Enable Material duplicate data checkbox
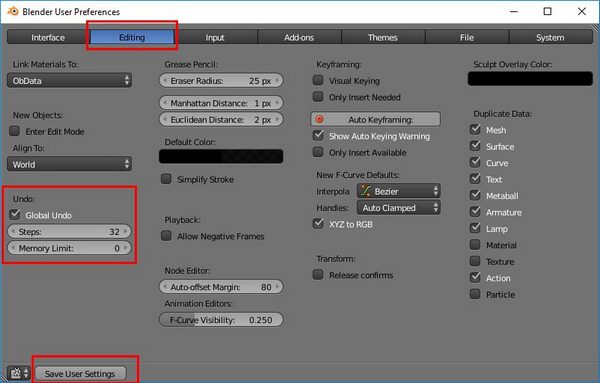The image size is (600, 383). click(x=475, y=245)
